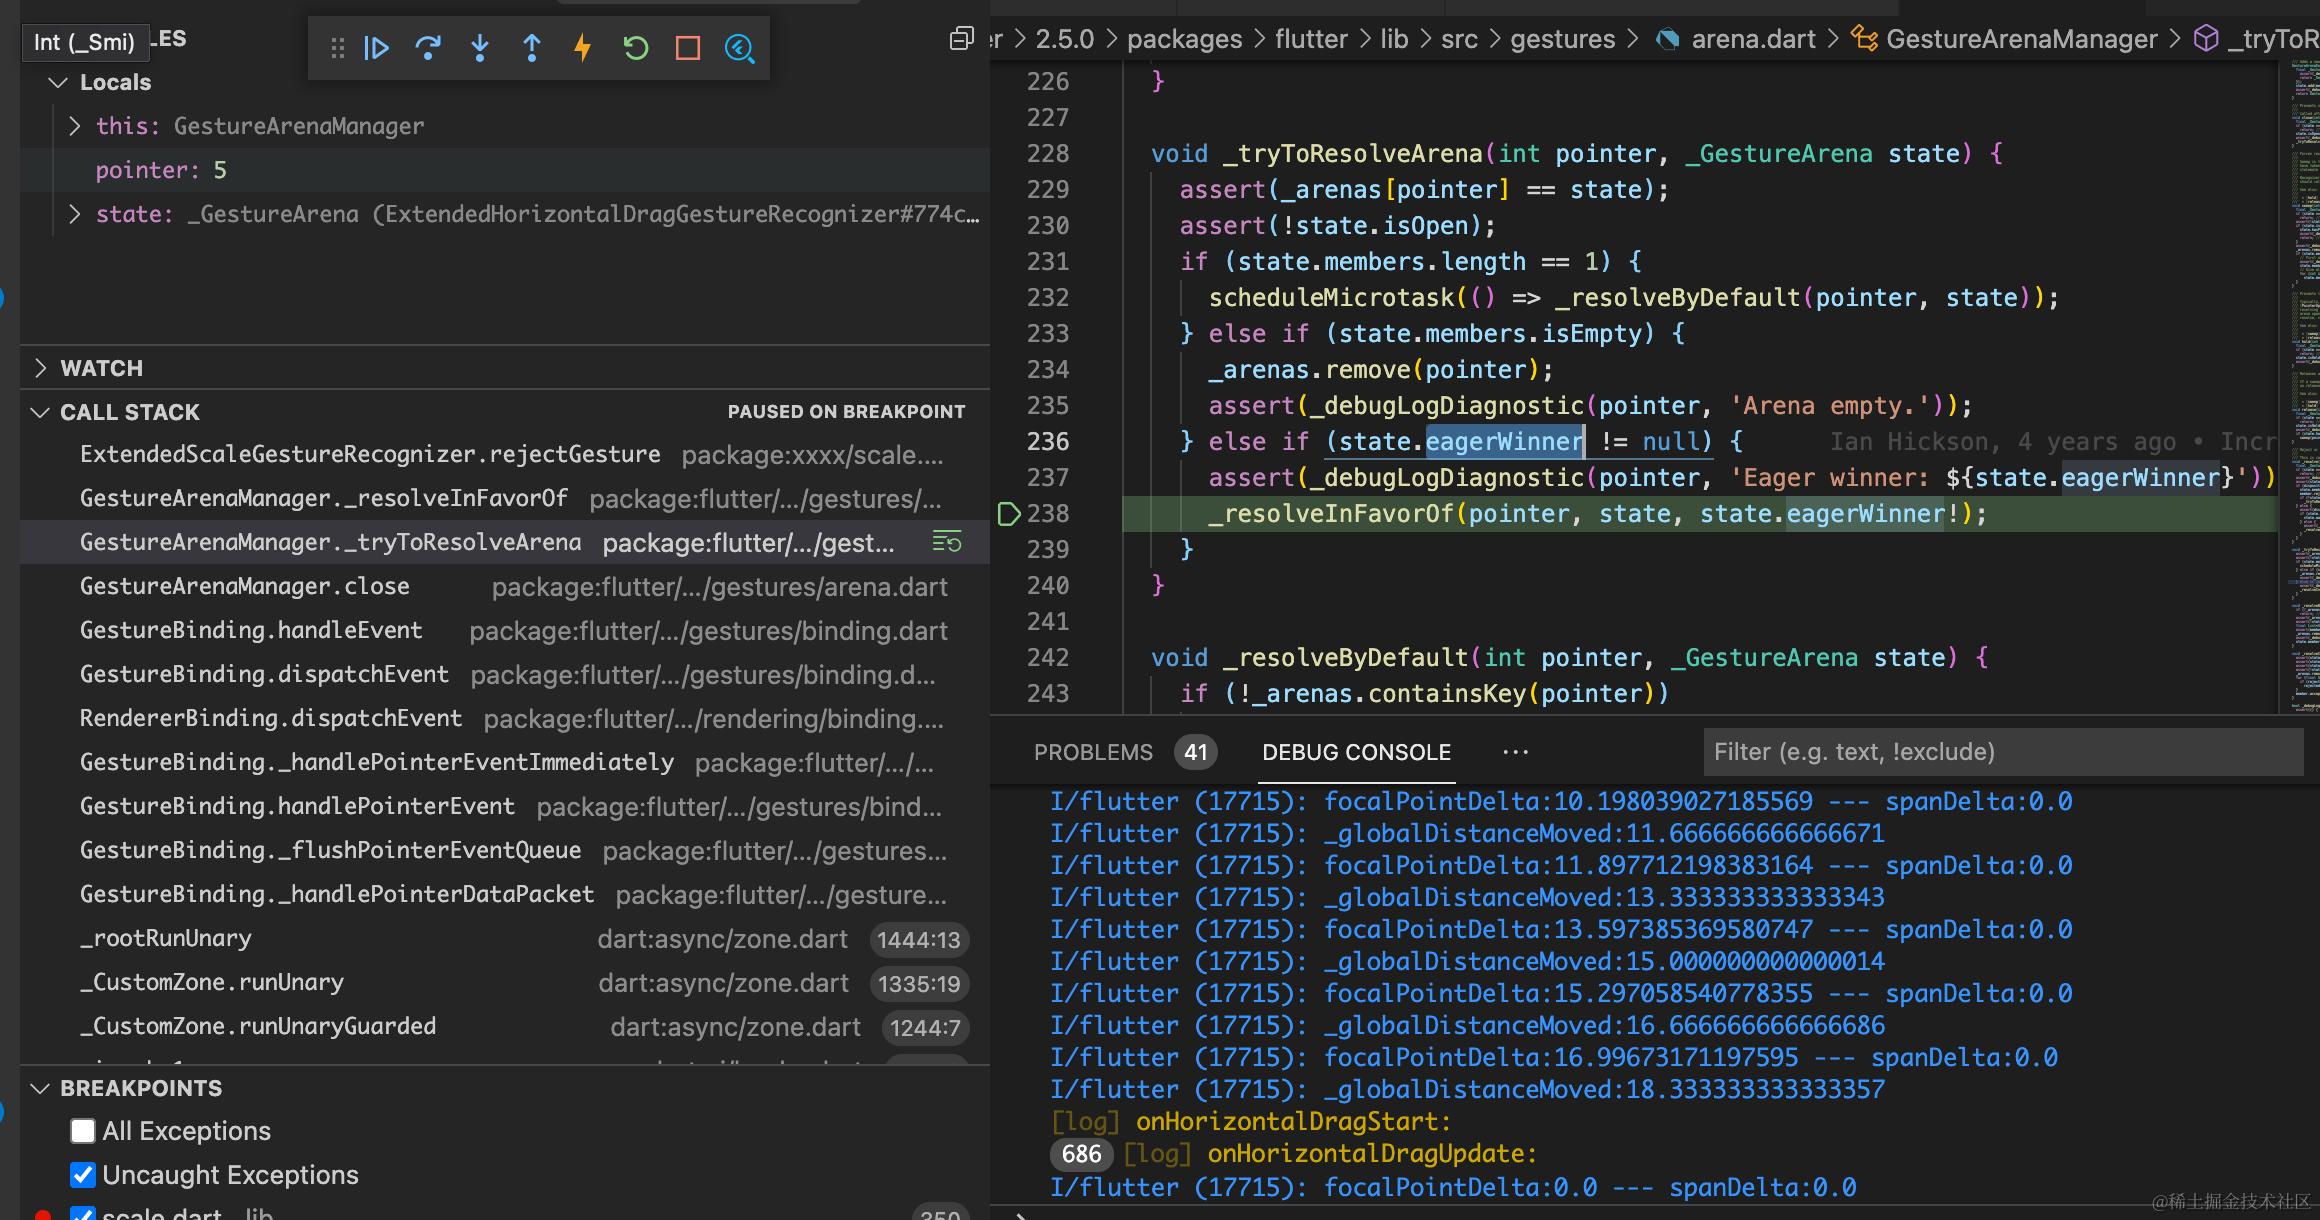
Task: Select the _CustomZone.runUnary stack frame
Action: (505, 983)
